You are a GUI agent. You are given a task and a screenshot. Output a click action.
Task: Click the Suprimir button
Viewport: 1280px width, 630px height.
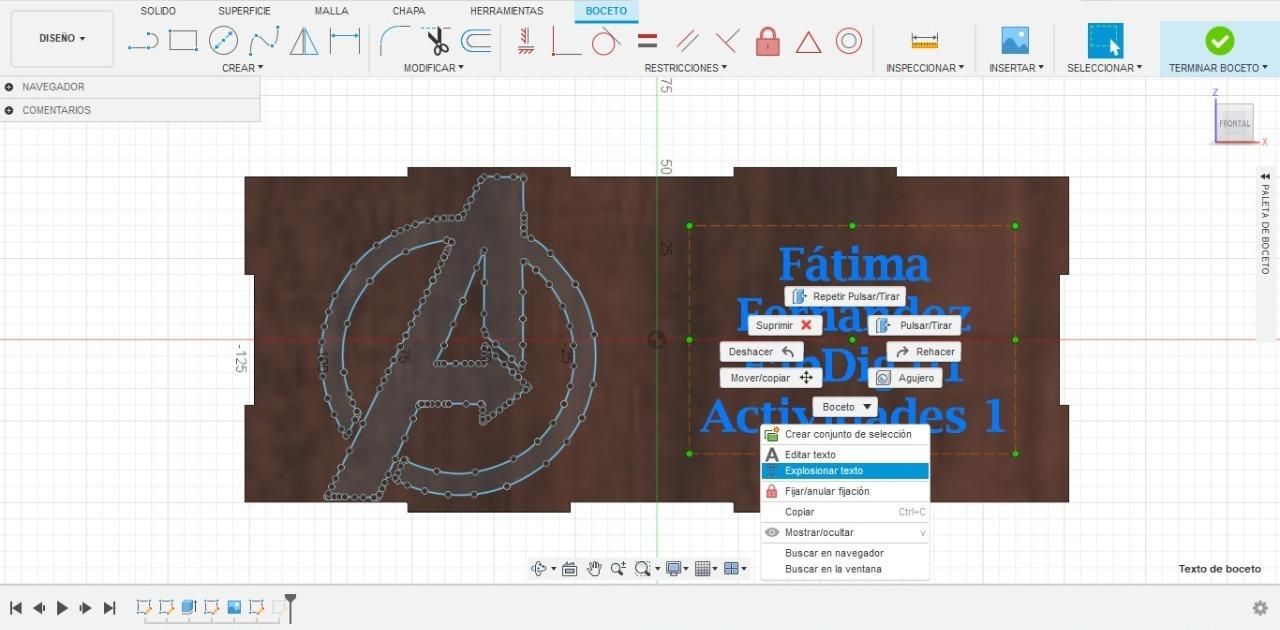pos(785,325)
